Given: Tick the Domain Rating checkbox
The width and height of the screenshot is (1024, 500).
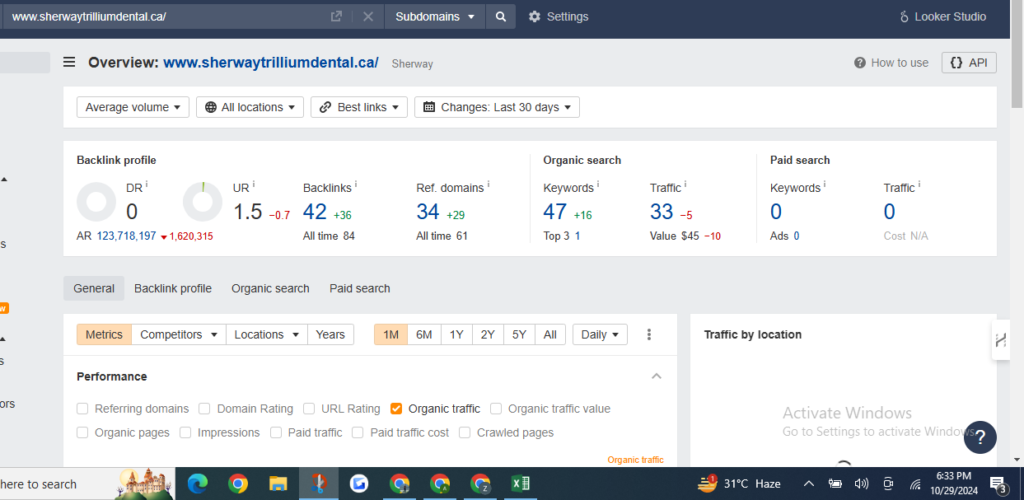Looking at the screenshot, I should (x=204, y=408).
